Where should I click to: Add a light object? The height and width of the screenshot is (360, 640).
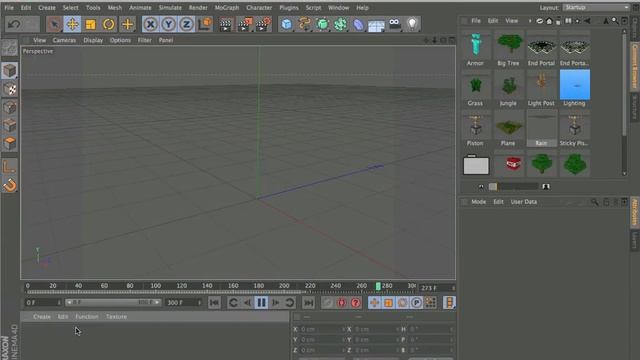[x=413, y=24]
